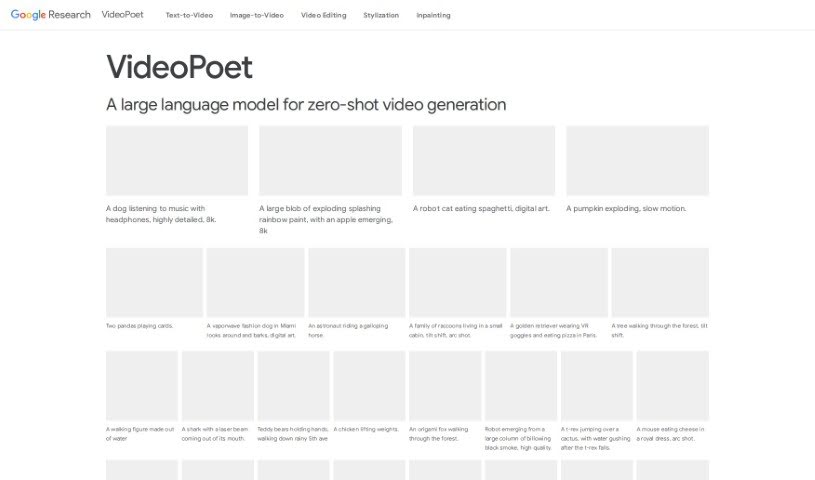Click the caption 'A robot cat eating spaghetti, digital art.'

(481, 209)
